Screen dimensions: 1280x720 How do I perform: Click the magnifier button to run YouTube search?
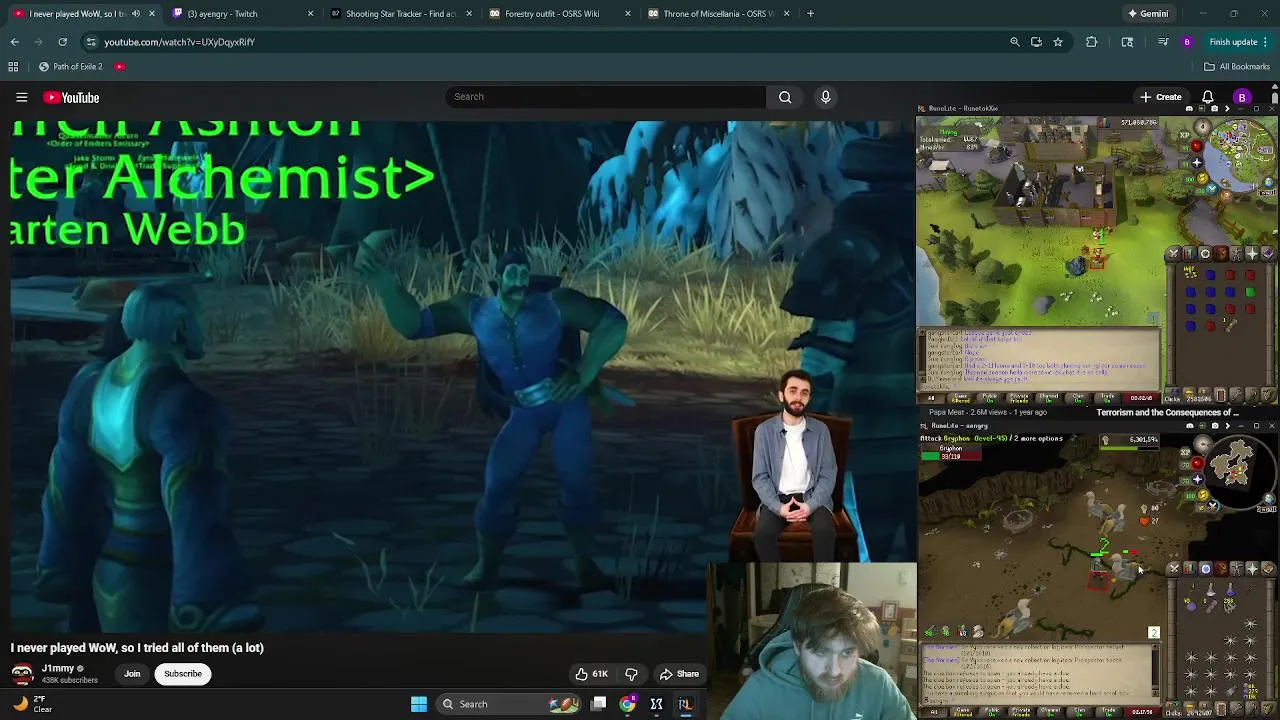785,97
